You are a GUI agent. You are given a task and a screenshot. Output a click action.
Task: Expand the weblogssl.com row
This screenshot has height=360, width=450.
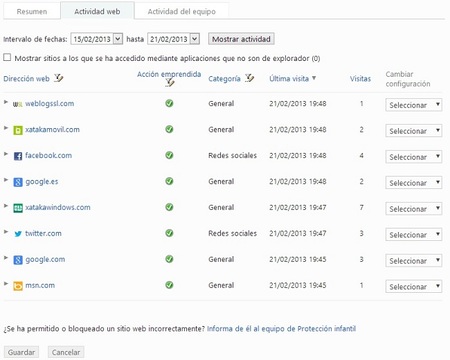[6, 102]
